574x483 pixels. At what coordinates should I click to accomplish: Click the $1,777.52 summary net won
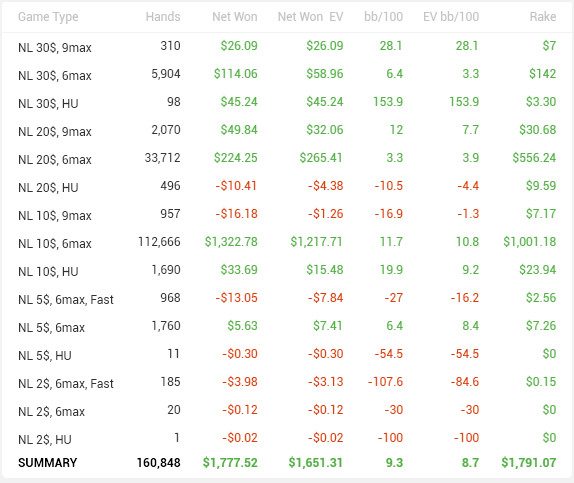[230, 463]
